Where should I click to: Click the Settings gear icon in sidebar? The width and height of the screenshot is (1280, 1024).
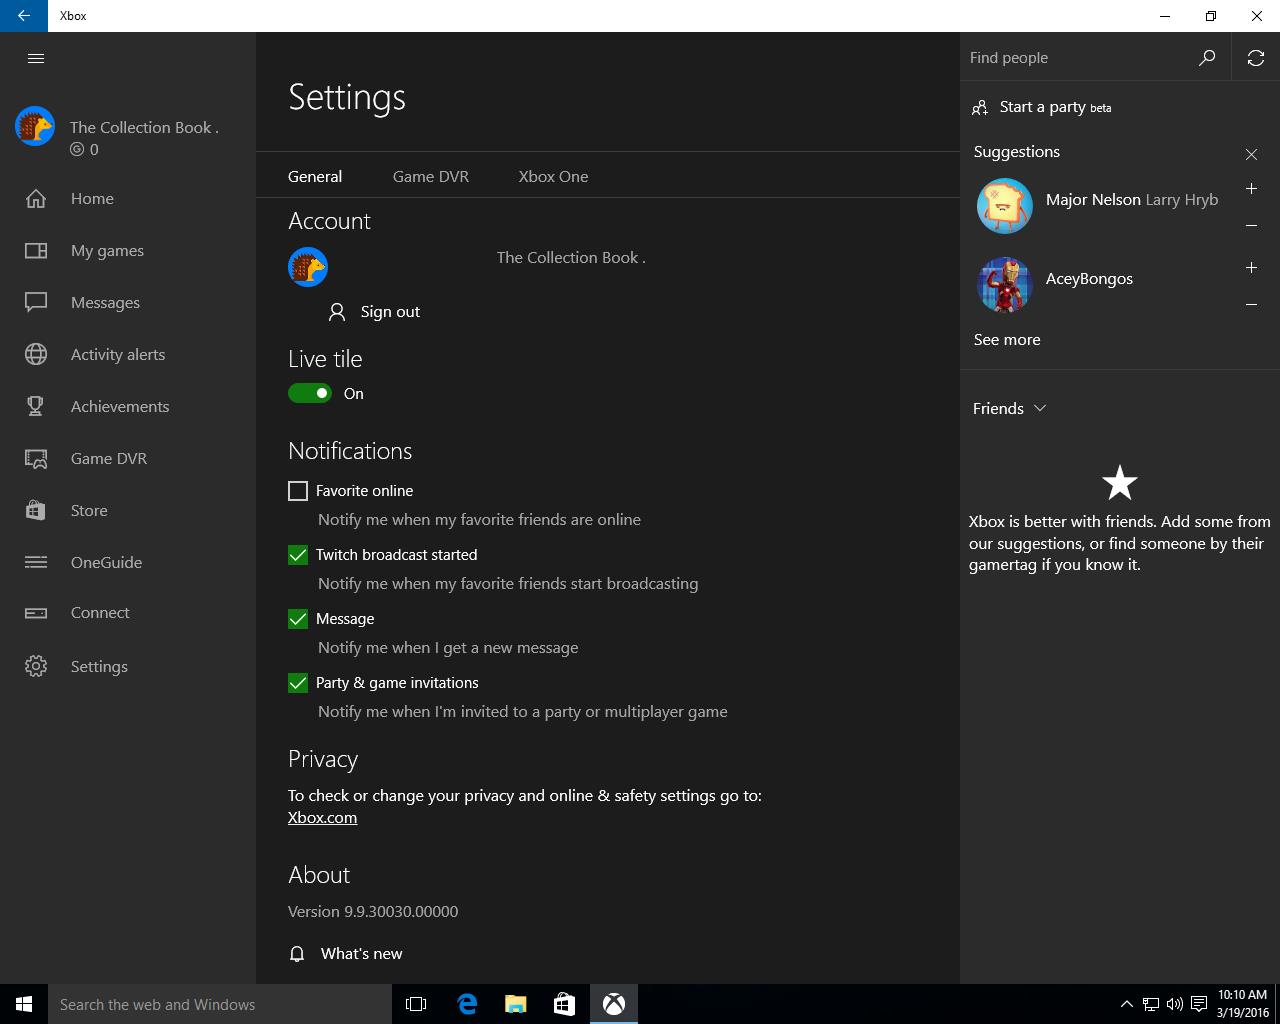36,666
